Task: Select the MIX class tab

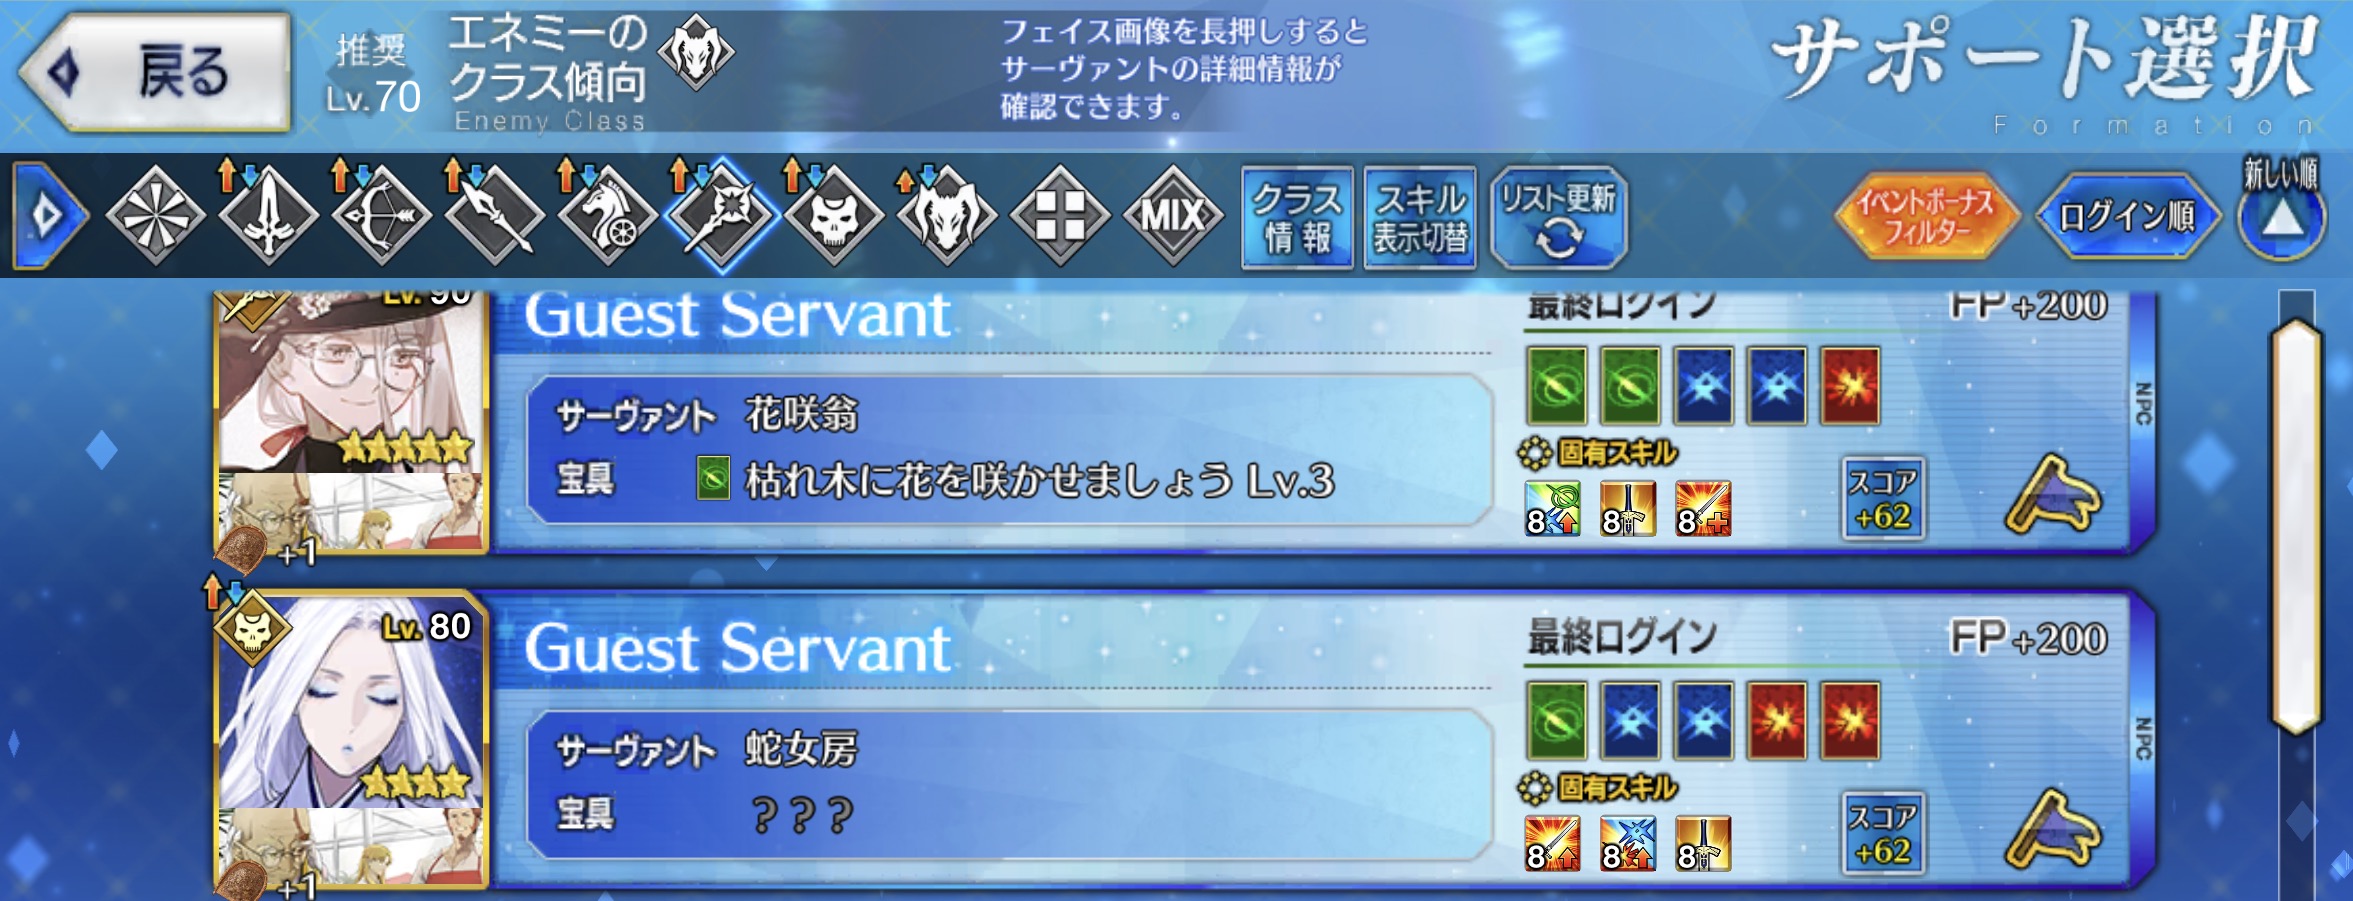Action: pos(1173,215)
